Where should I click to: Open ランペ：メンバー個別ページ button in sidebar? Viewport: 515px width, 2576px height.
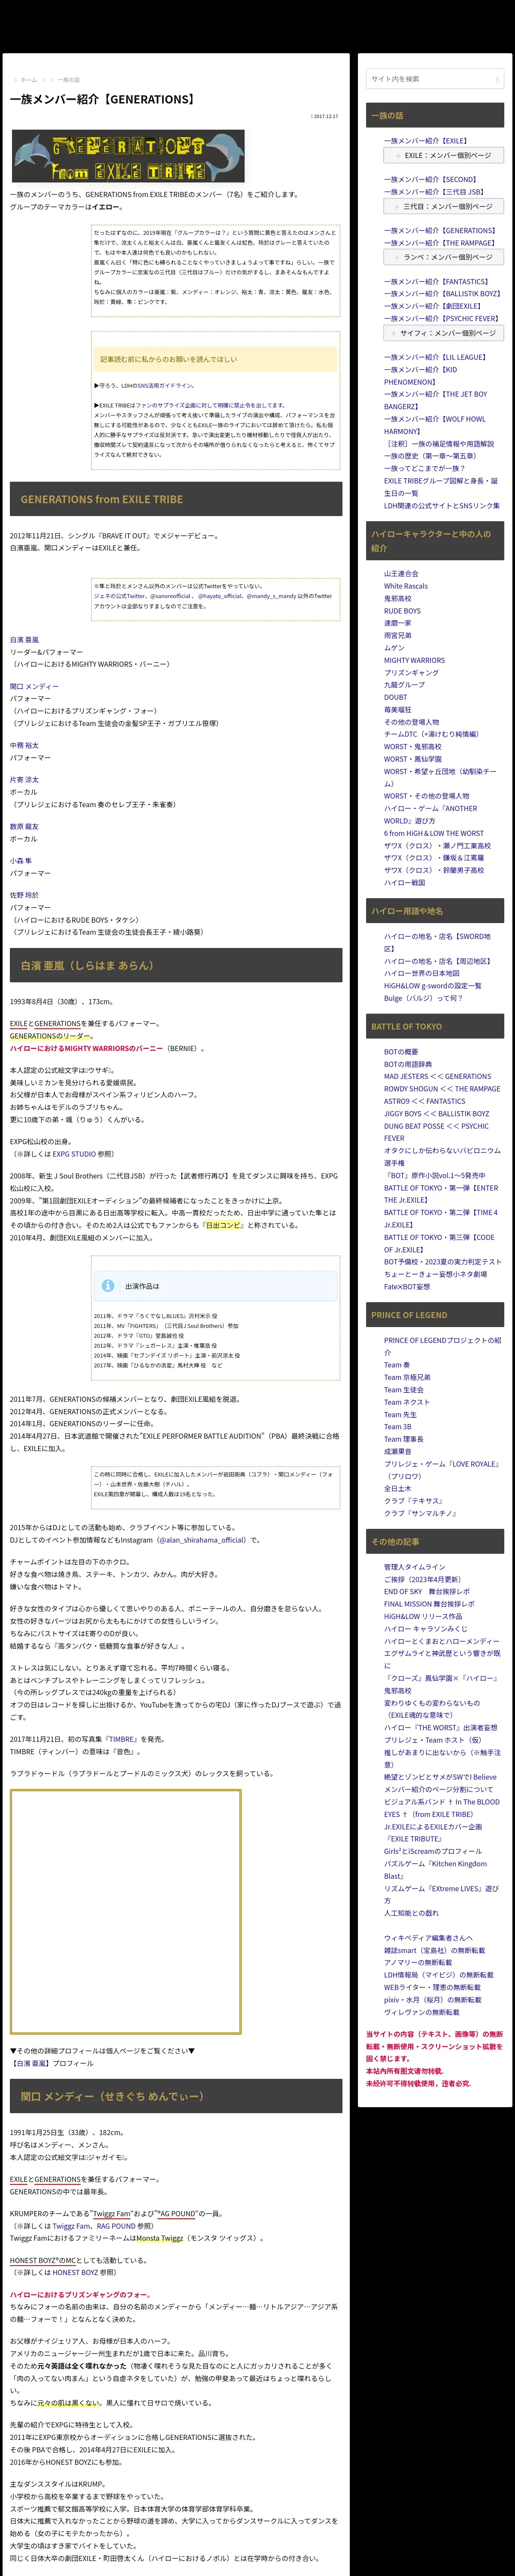pyautogui.click(x=444, y=257)
